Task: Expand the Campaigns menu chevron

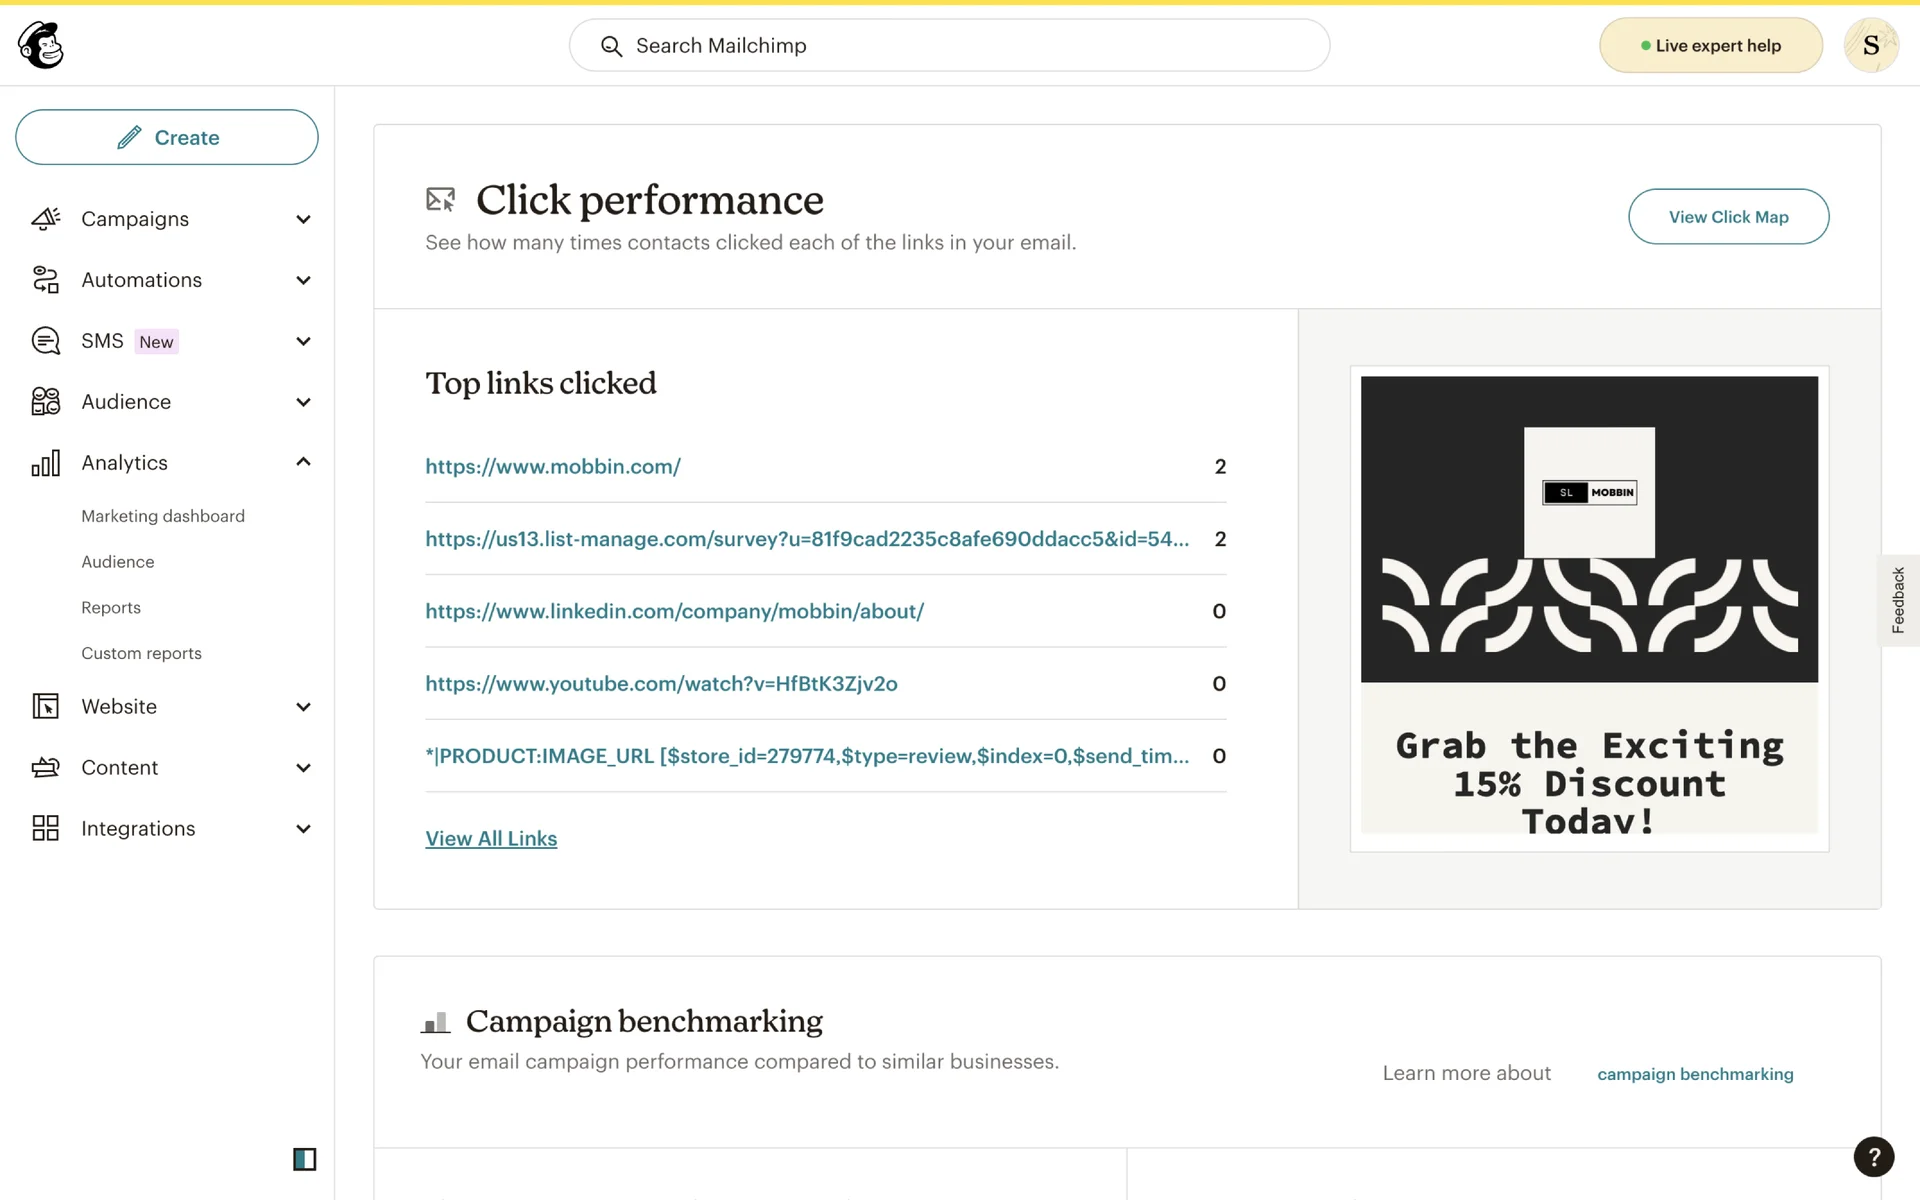Action: (x=303, y=219)
